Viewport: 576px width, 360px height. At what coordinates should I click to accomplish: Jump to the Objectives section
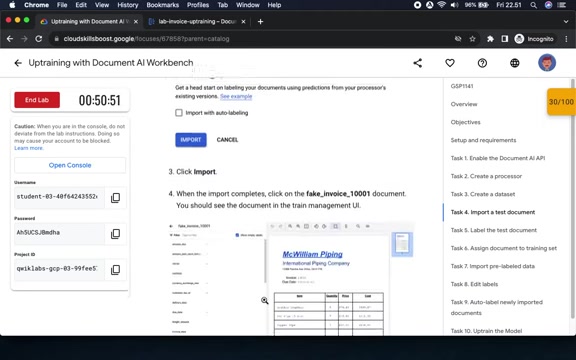click(x=465, y=122)
